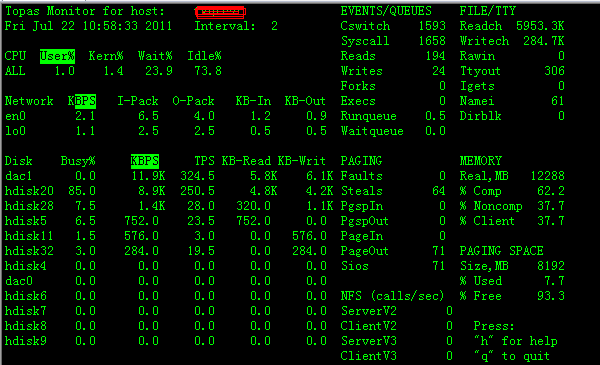Select the hdisk28 disk row label
Screen dimensions: 600x365
tap(29, 206)
